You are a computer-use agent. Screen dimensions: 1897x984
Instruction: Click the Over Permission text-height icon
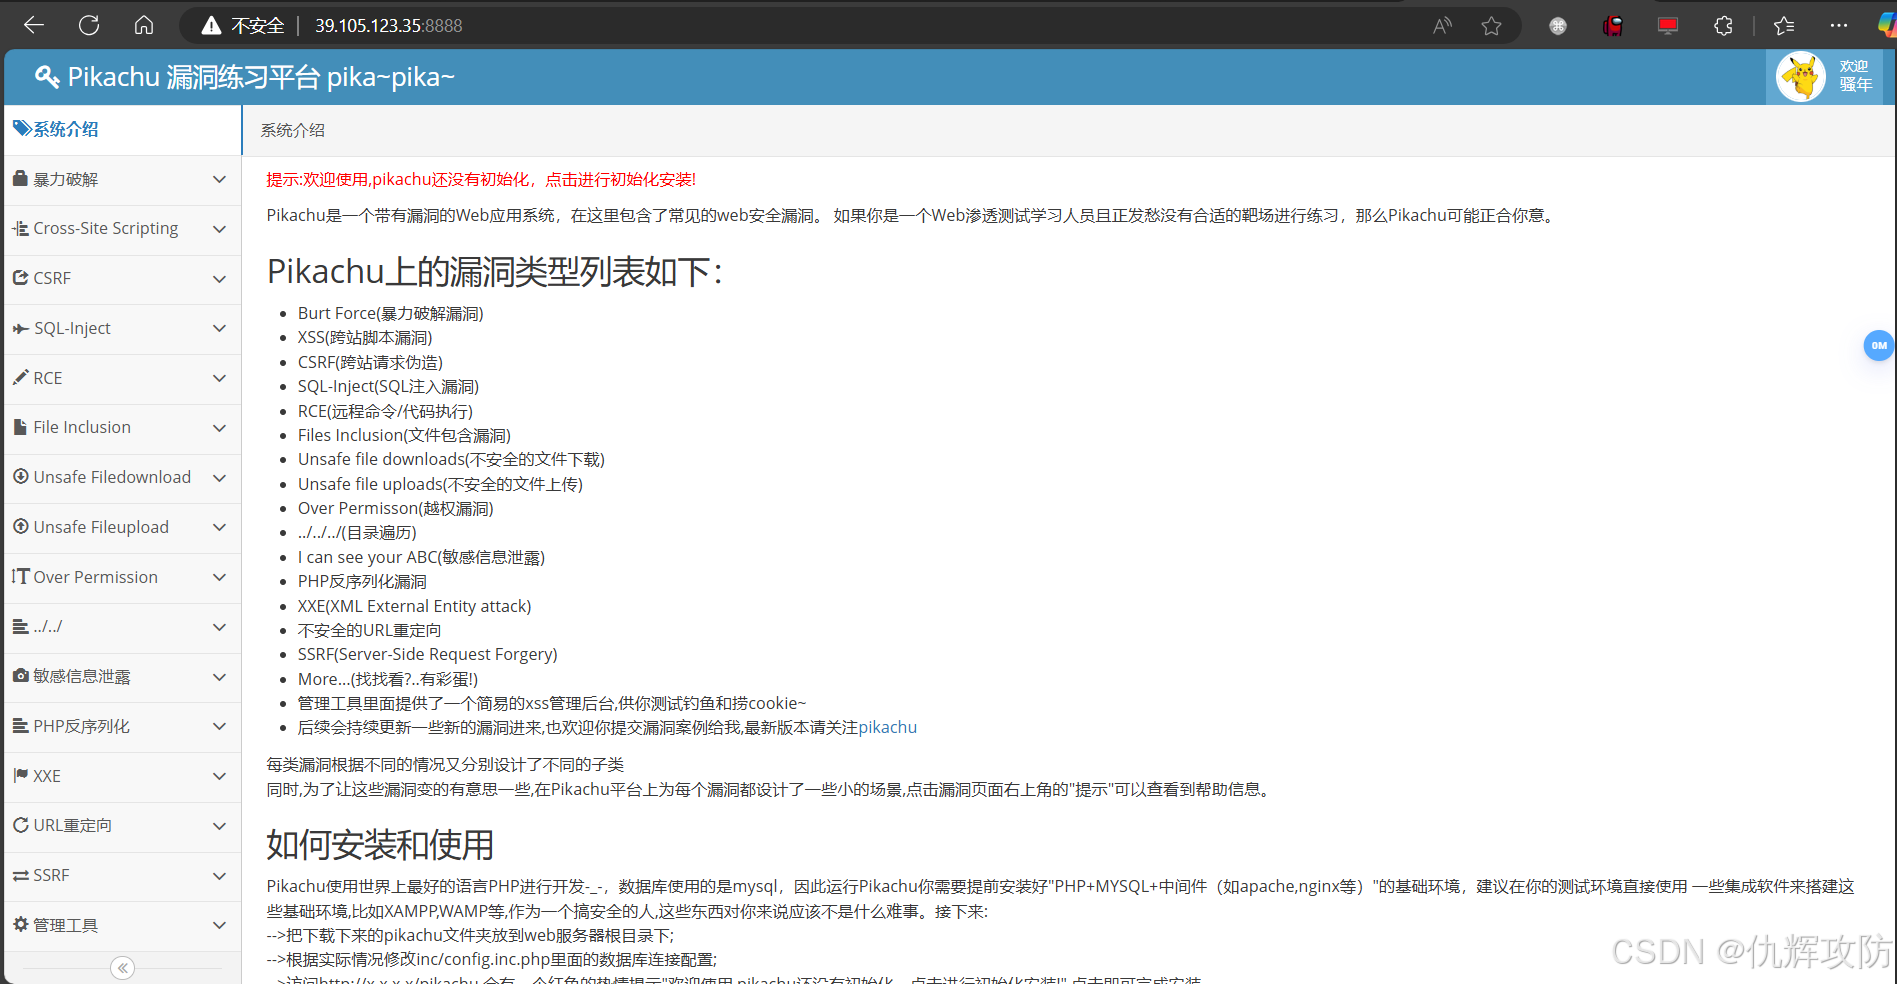20,576
